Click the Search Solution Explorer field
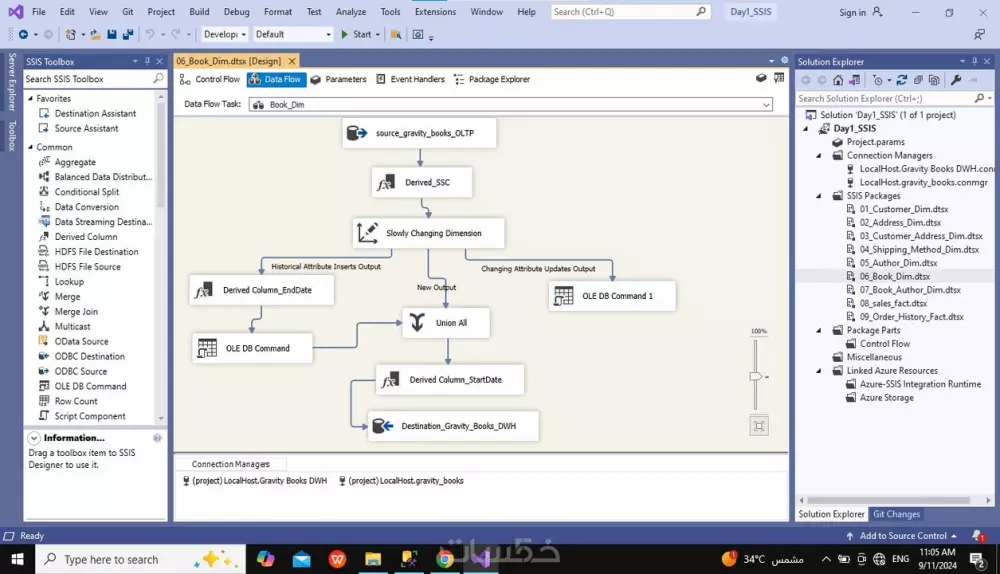Screen dimensions: 1000x574 click(x=885, y=98)
